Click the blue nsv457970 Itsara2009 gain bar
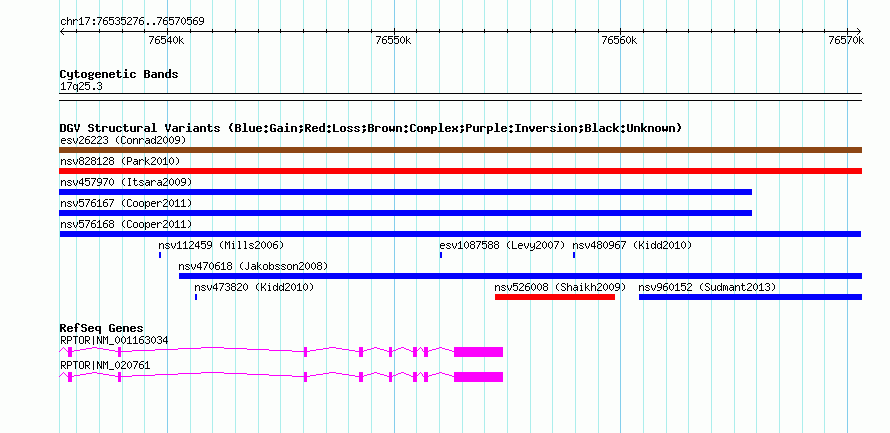Viewport: 890px width, 433px height. (x=405, y=192)
